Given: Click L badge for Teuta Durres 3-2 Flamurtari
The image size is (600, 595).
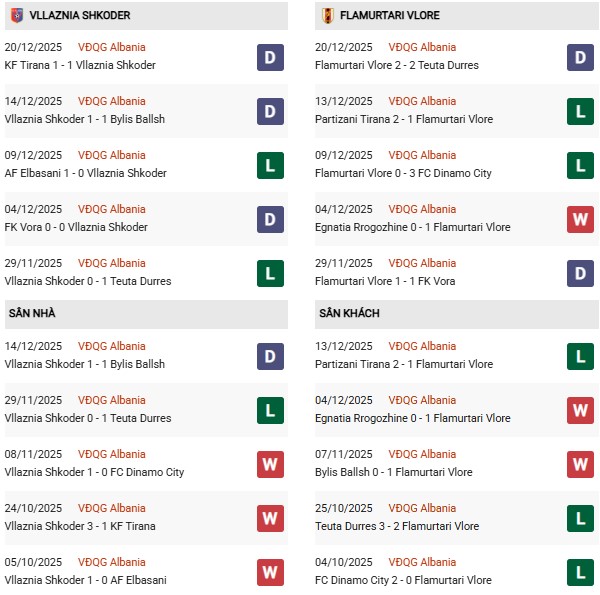Looking at the screenshot, I should [581, 518].
